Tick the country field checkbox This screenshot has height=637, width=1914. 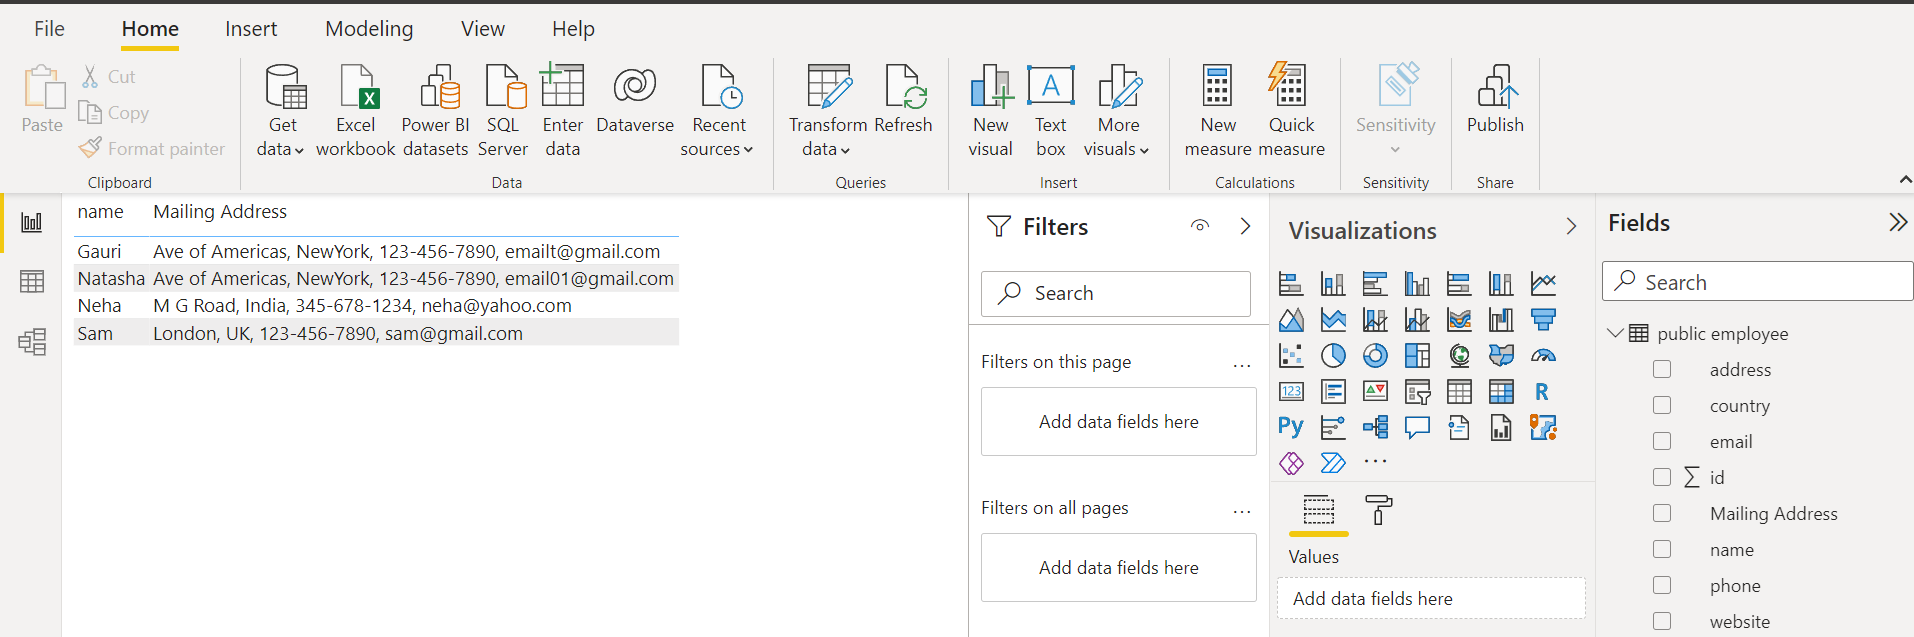tap(1662, 405)
